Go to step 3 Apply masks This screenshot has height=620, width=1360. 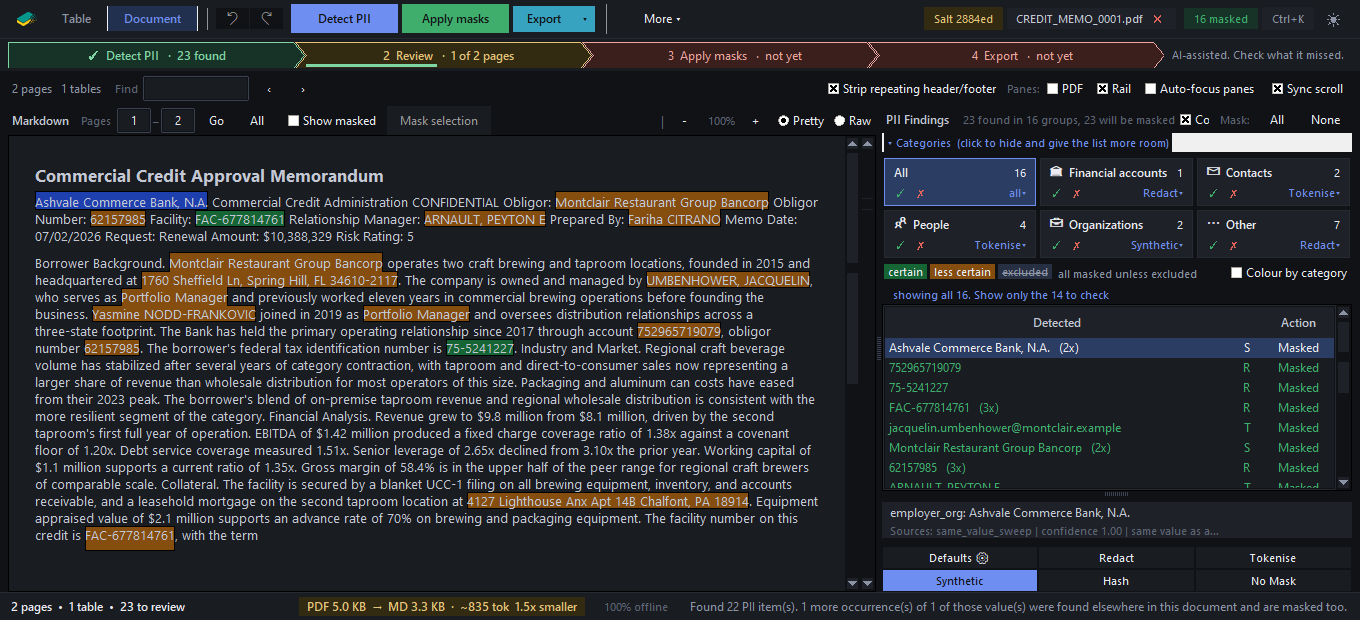click(734, 56)
